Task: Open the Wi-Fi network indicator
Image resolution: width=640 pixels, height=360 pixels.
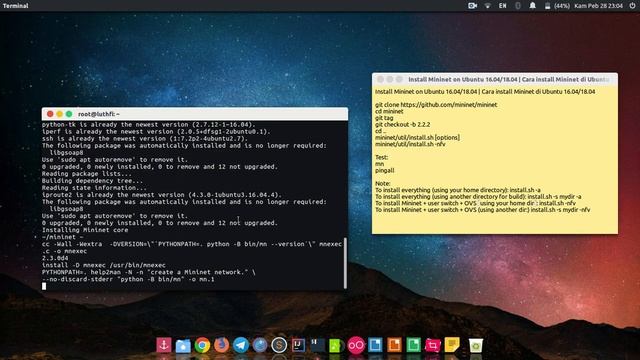Action: tap(488, 6)
